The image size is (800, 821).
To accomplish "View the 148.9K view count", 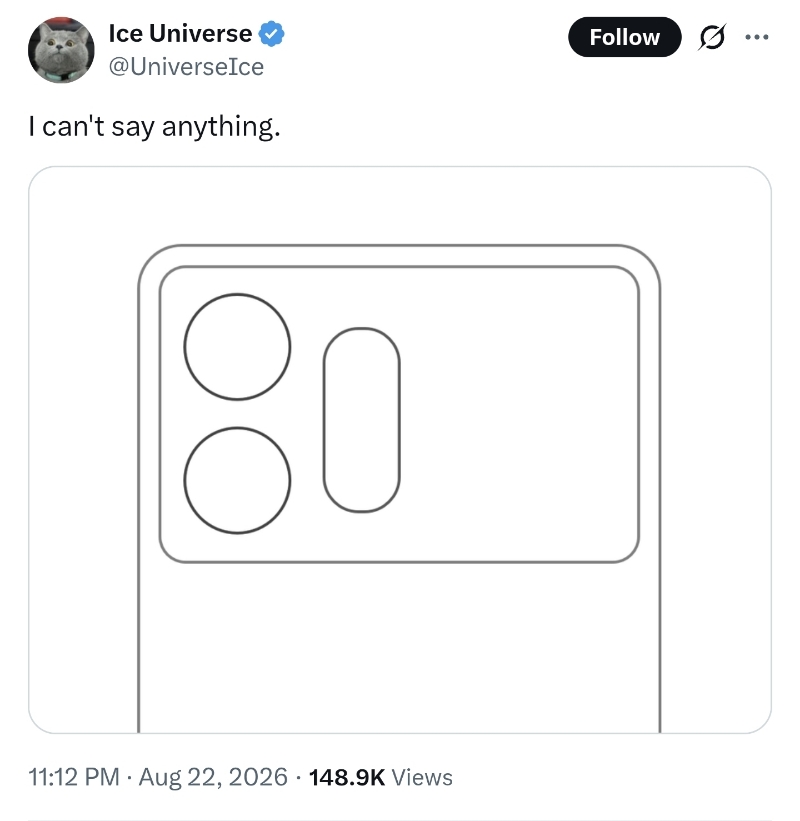I will tap(347, 778).
